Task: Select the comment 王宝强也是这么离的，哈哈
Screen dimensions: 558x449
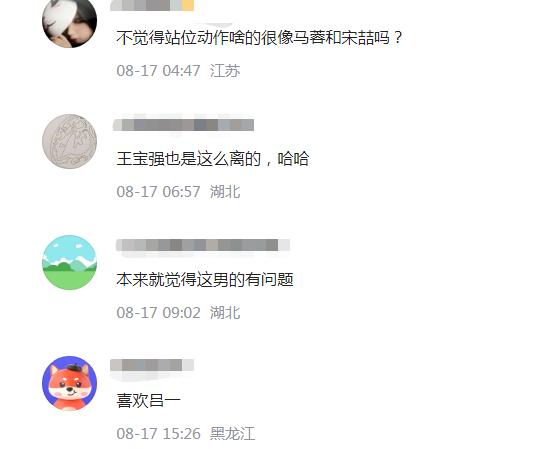Action: pyautogui.click(x=212, y=159)
